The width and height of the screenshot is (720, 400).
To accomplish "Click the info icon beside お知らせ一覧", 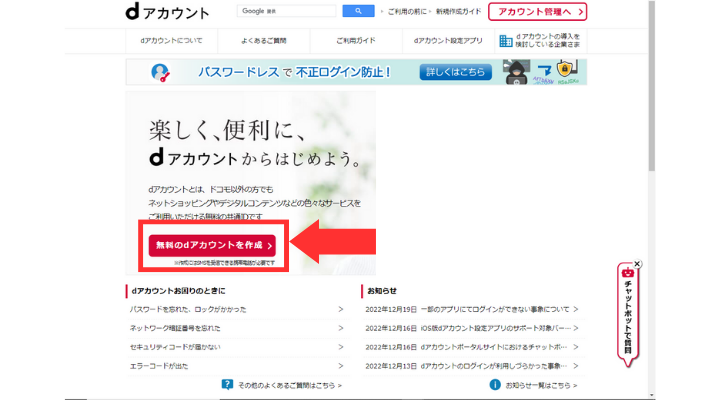I will coord(494,384).
